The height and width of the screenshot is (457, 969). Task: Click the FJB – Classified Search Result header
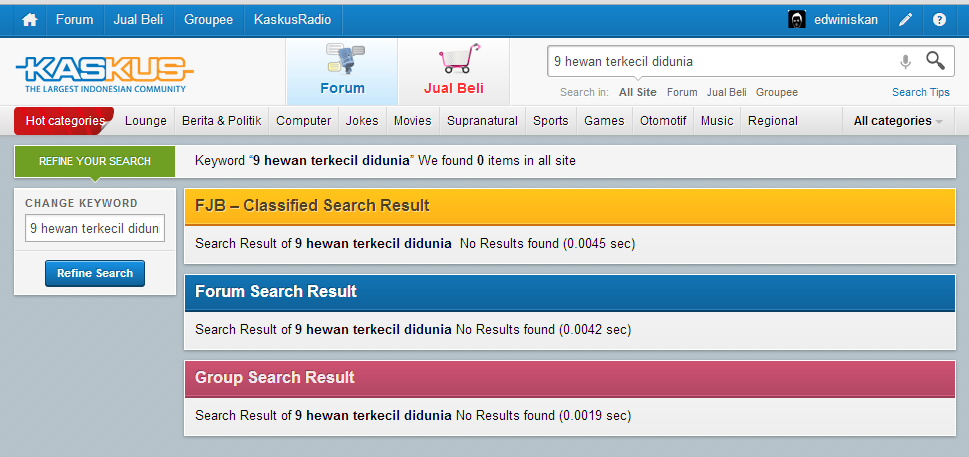click(x=569, y=206)
